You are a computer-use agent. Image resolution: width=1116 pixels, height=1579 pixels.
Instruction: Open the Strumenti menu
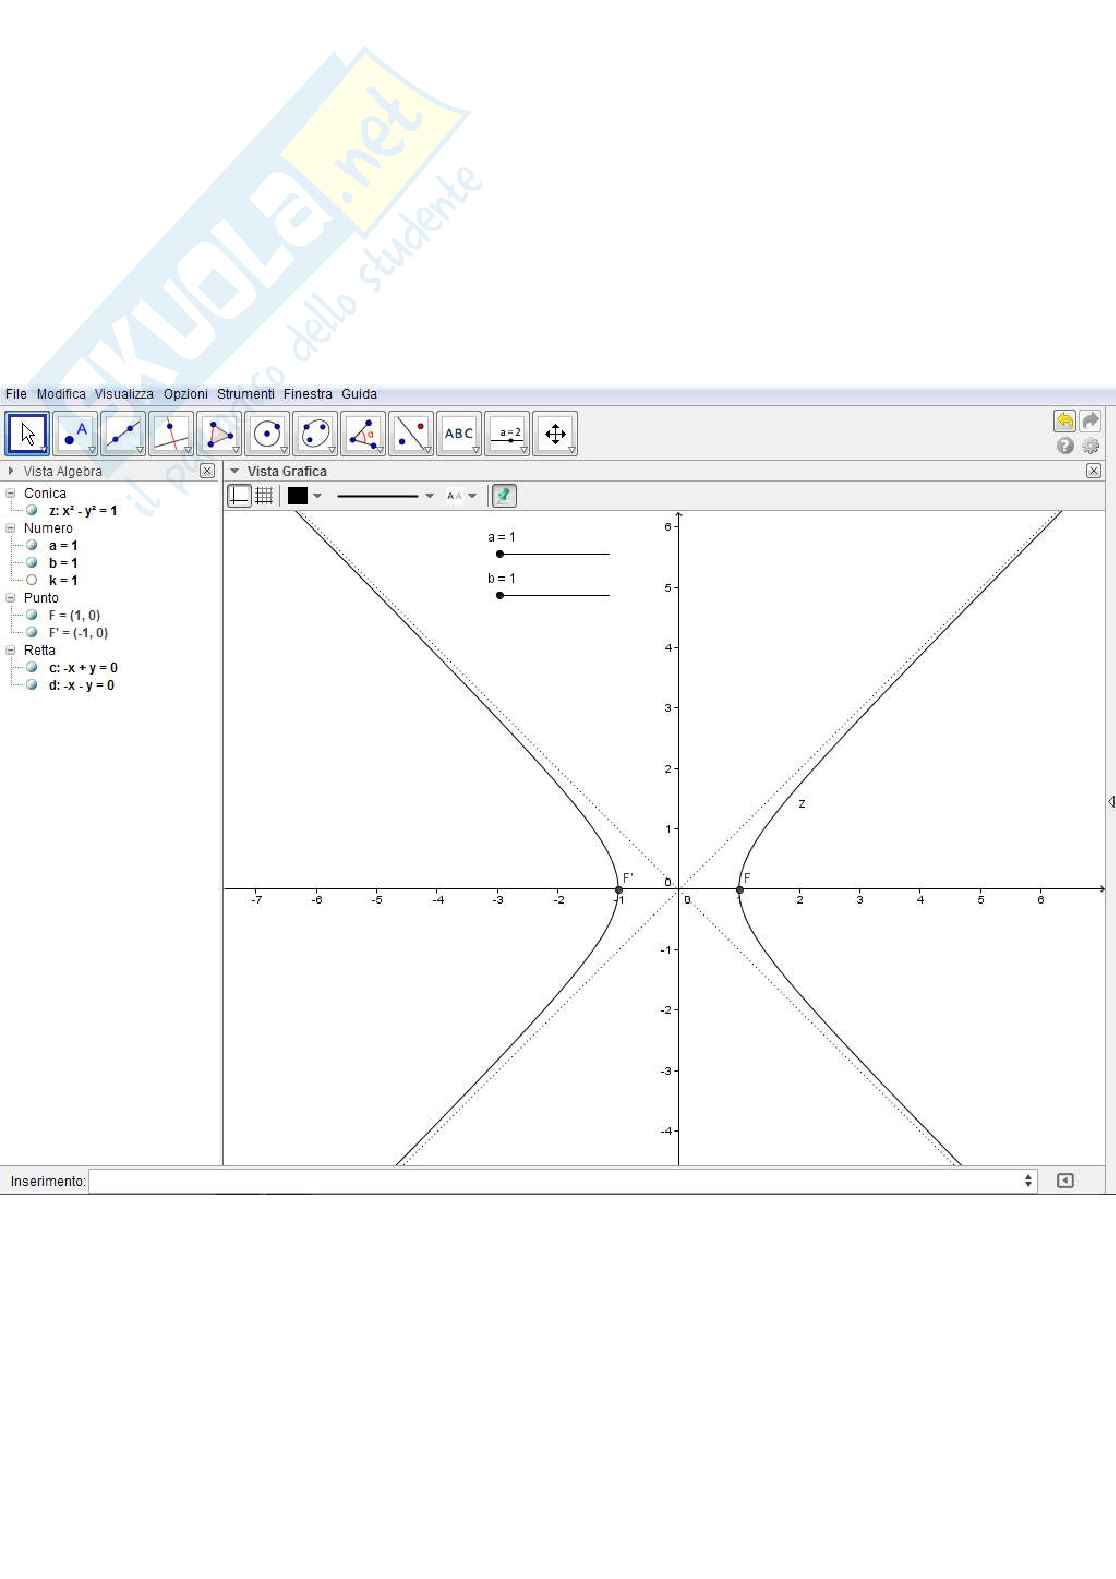point(245,394)
